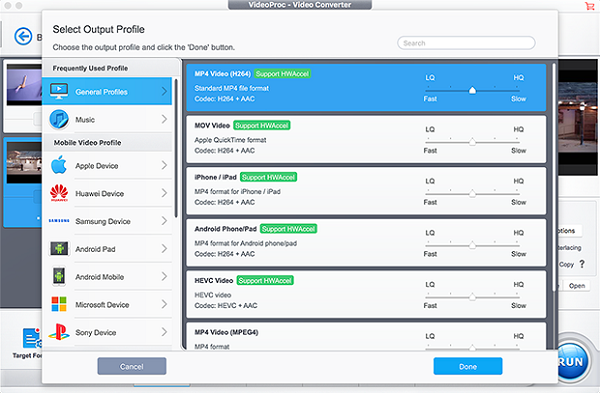The height and width of the screenshot is (393, 600).
Task: Expand Samsung Device chevron
Action: pyautogui.click(x=164, y=221)
